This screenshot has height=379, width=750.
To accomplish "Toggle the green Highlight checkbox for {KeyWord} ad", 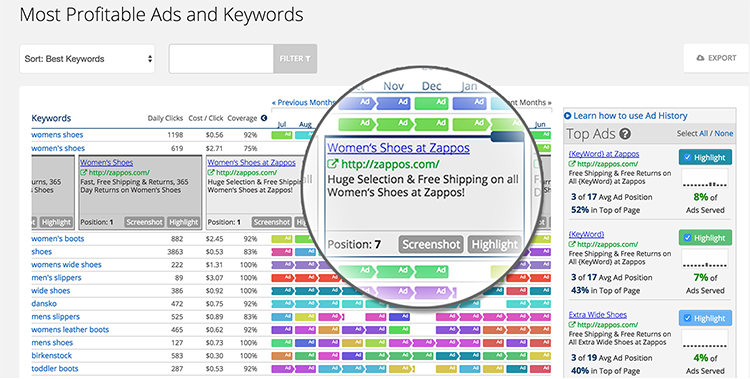I will pos(687,238).
